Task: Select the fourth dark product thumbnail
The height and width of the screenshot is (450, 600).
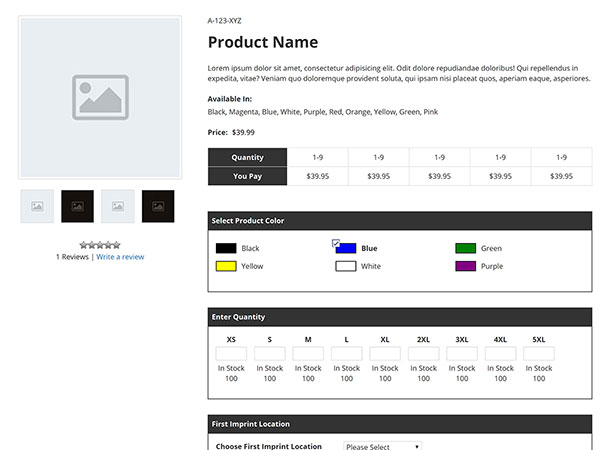Action: coord(158,206)
